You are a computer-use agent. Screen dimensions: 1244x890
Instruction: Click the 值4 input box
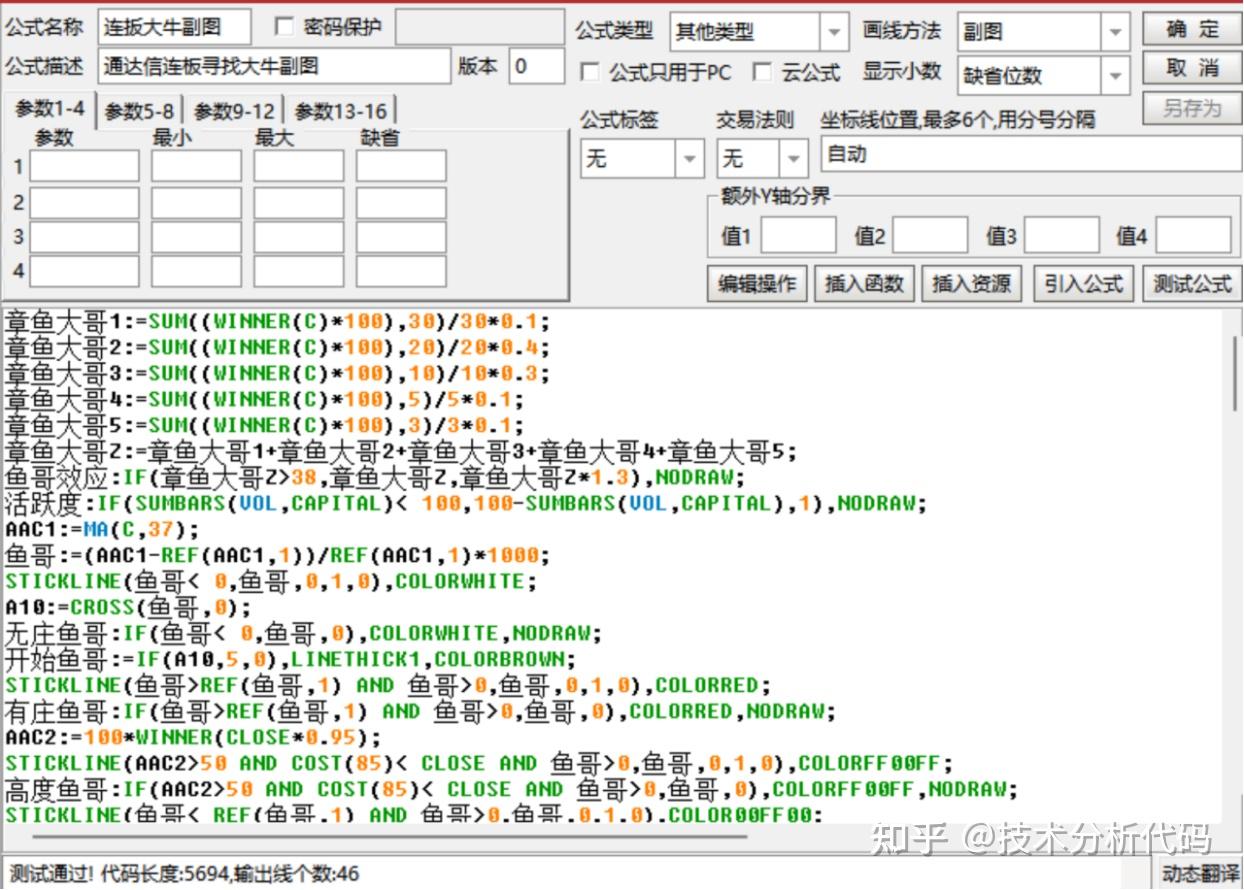tap(1194, 236)
